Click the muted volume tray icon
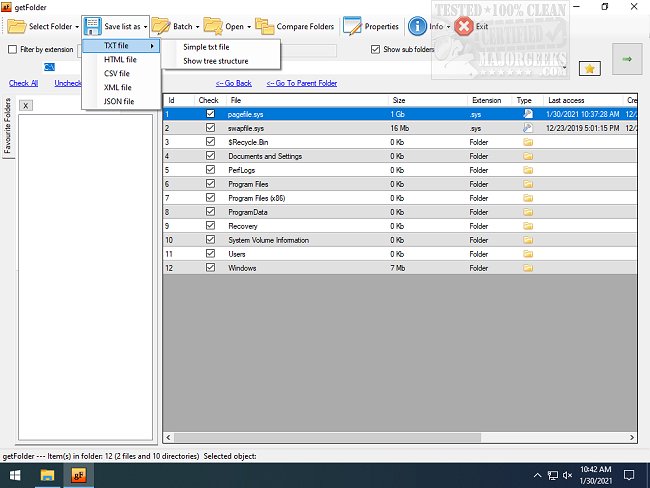Image resolution: width=650 pixels, height=488 pixels. click(x=567, y=475)
